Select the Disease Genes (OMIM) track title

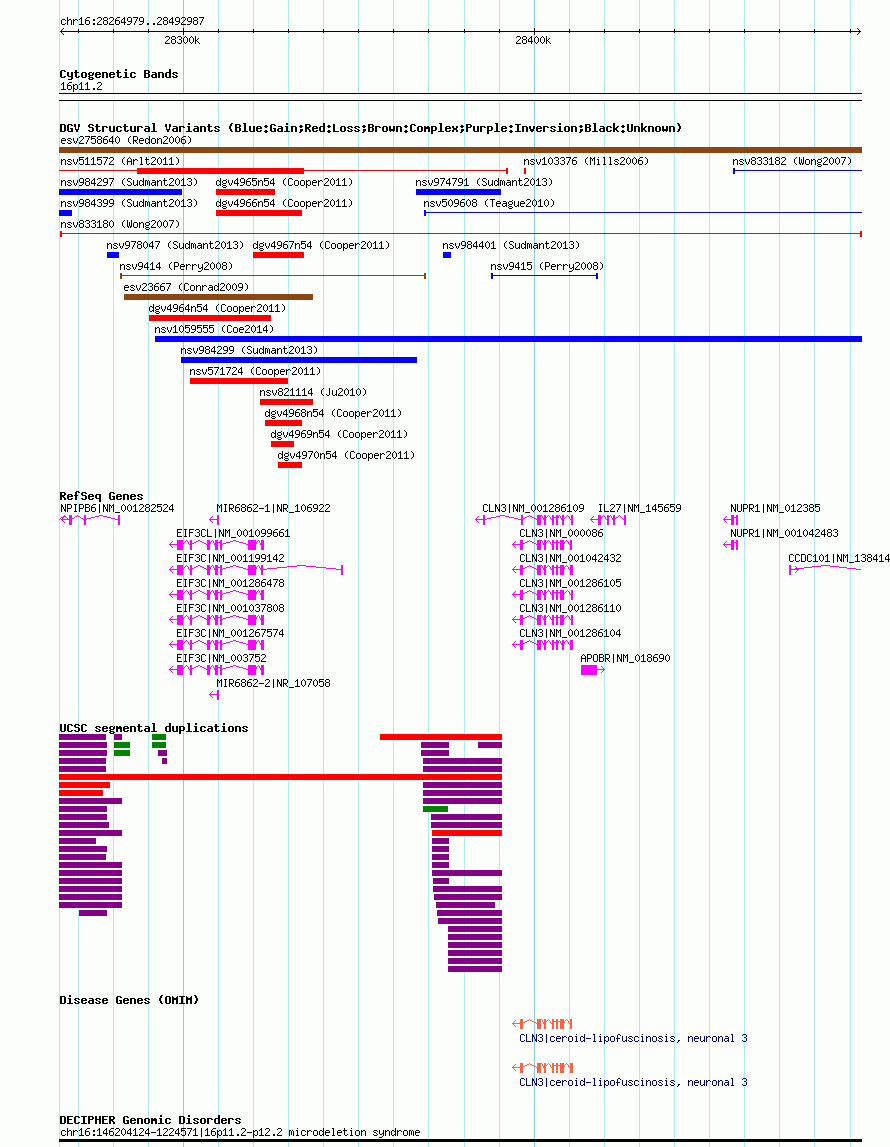129,1000
